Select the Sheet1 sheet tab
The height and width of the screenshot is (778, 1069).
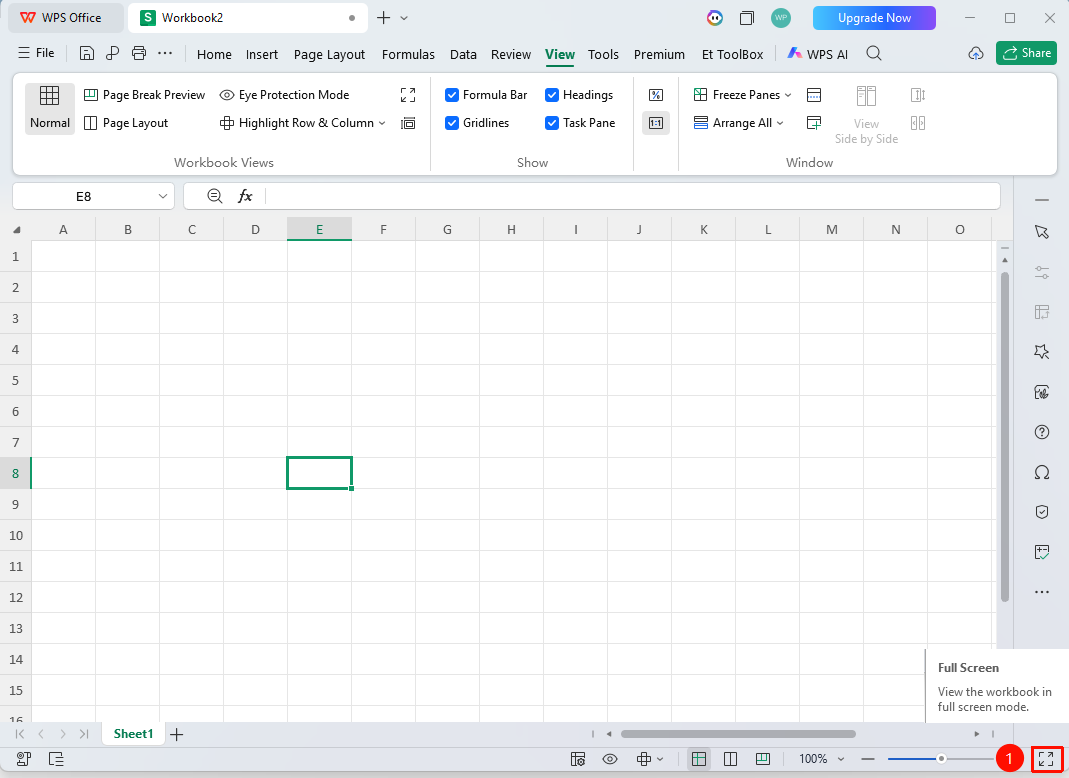click(133, 734)
